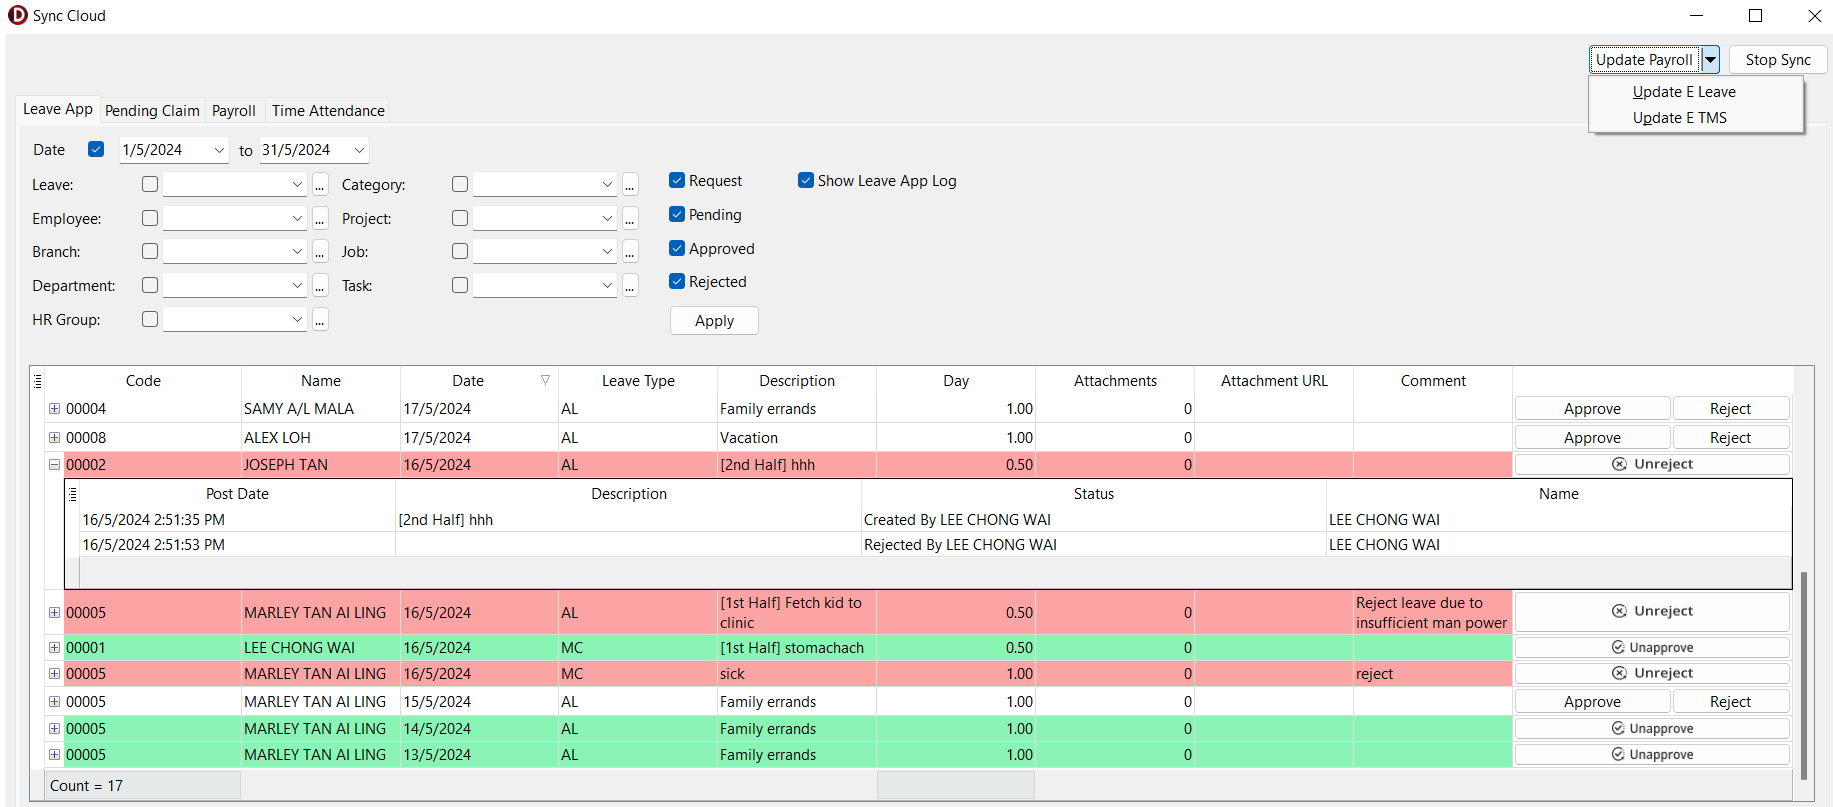Approve ALEX LOH's Vacation leave

1592,438
